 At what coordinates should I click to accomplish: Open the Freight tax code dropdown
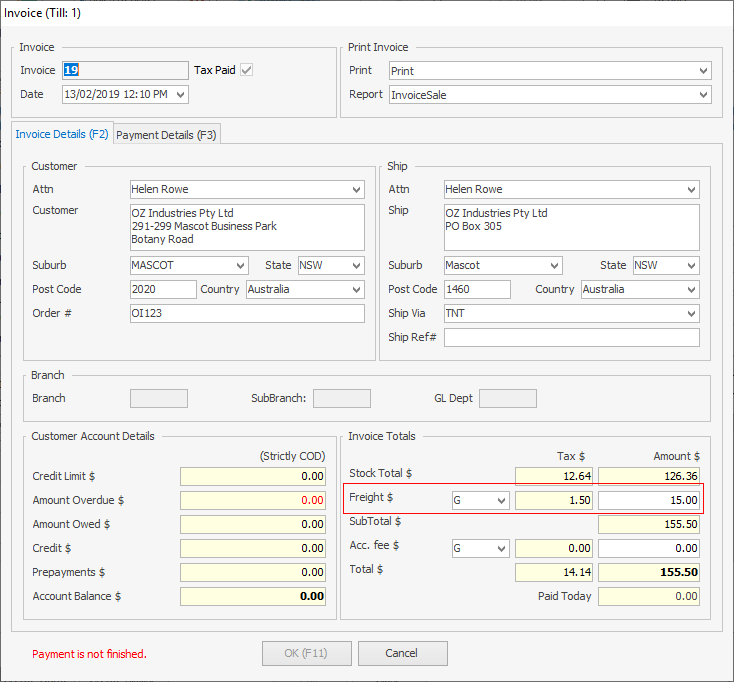point(500,500)
